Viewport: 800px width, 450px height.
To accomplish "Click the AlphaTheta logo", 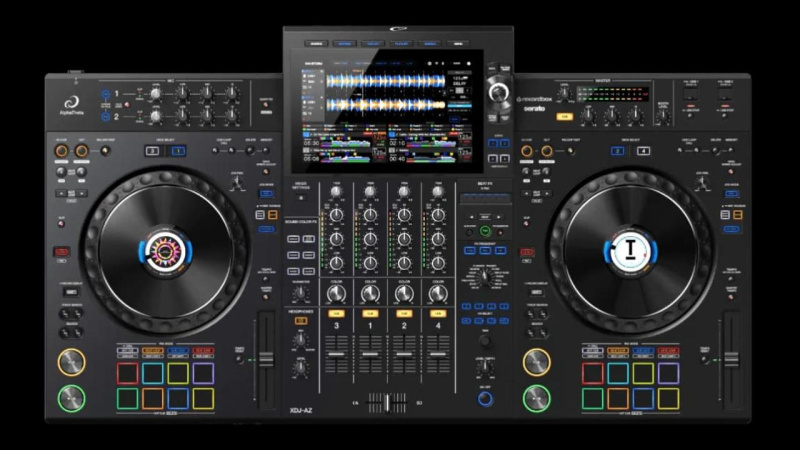I will tap(71, 106).
